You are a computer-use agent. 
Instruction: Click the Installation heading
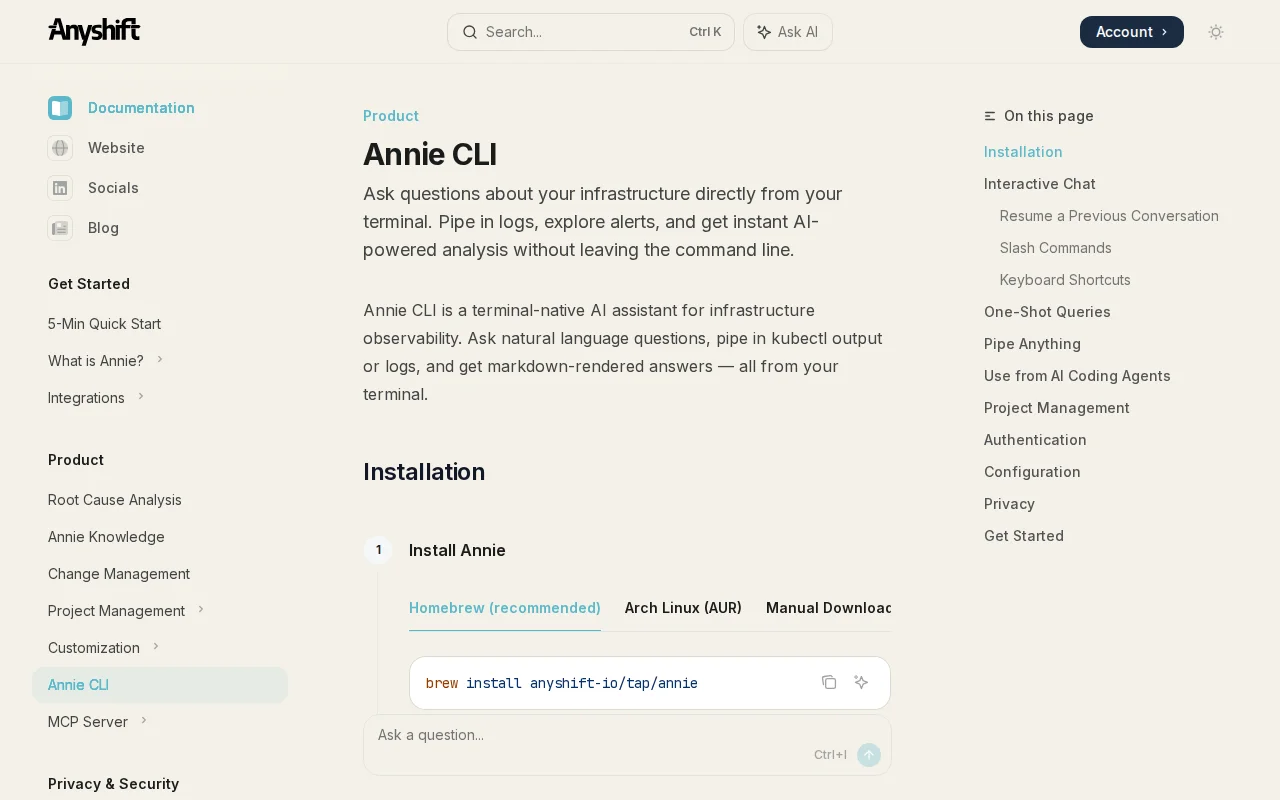coord(424,472)
